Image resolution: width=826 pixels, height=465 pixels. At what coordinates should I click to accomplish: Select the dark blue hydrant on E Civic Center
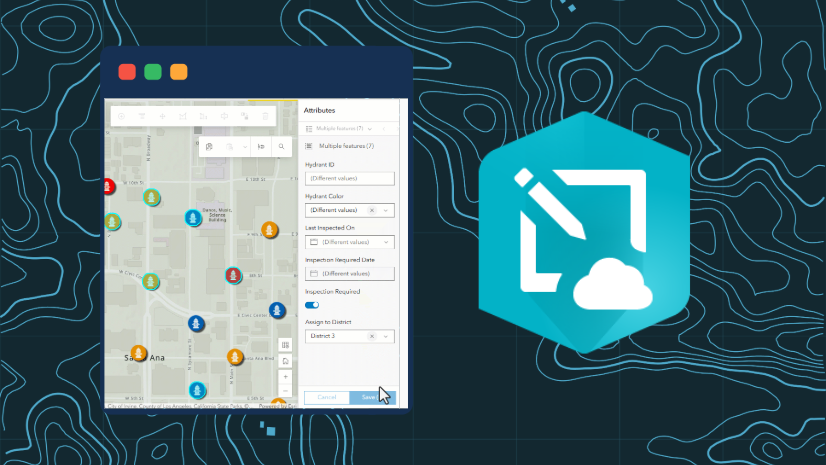(277, 310)
